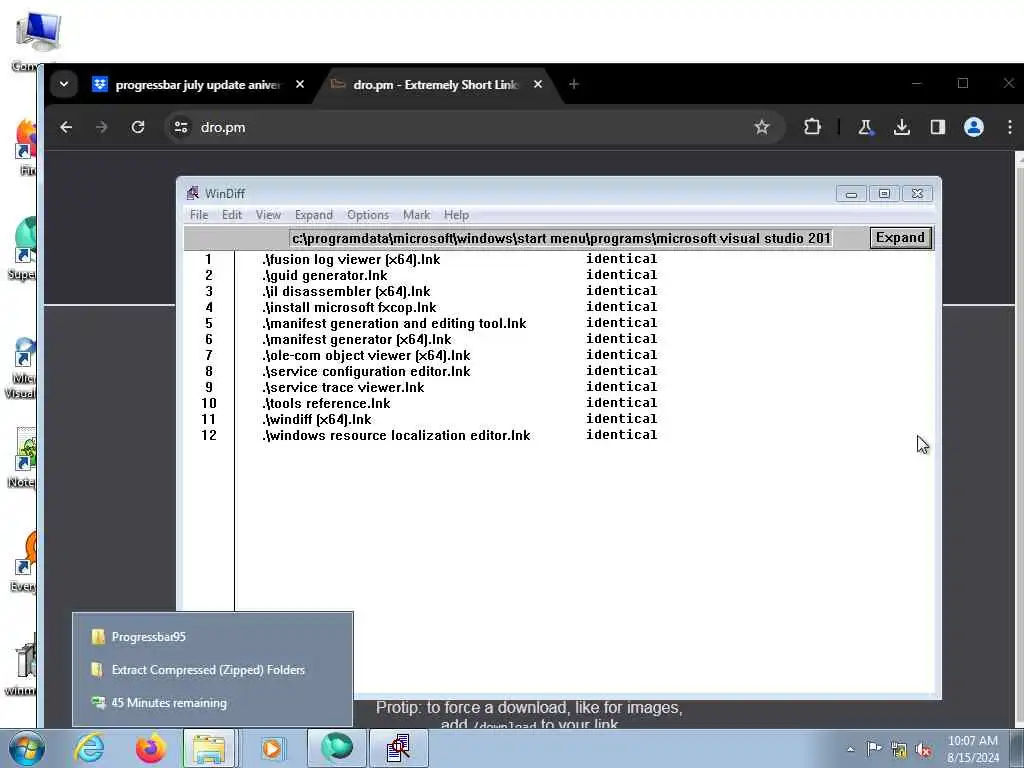Open WinDiff Edit menu

pyautogui.click(x=232, y=215)
